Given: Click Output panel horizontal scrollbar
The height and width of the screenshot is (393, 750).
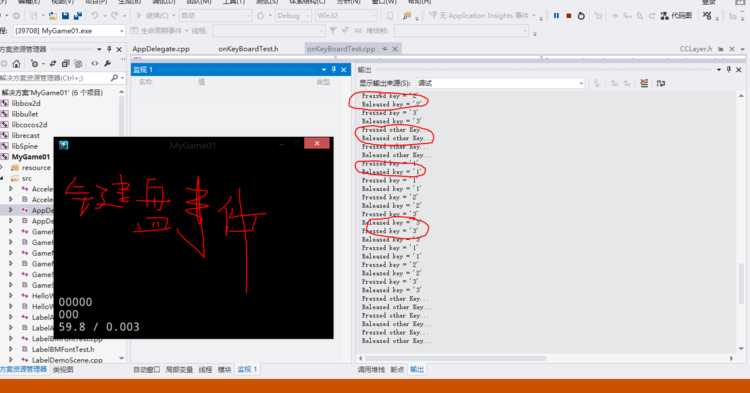Looking at the screenshot, I should pos(455,358).
